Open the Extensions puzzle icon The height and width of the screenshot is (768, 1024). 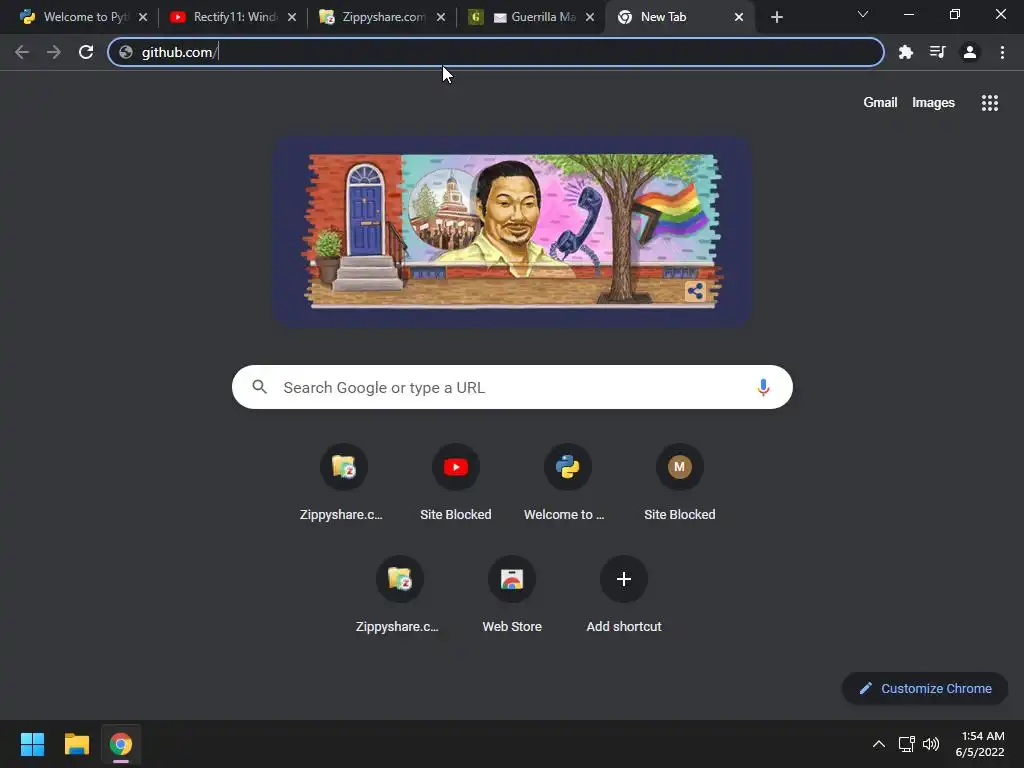coord(905,52)
